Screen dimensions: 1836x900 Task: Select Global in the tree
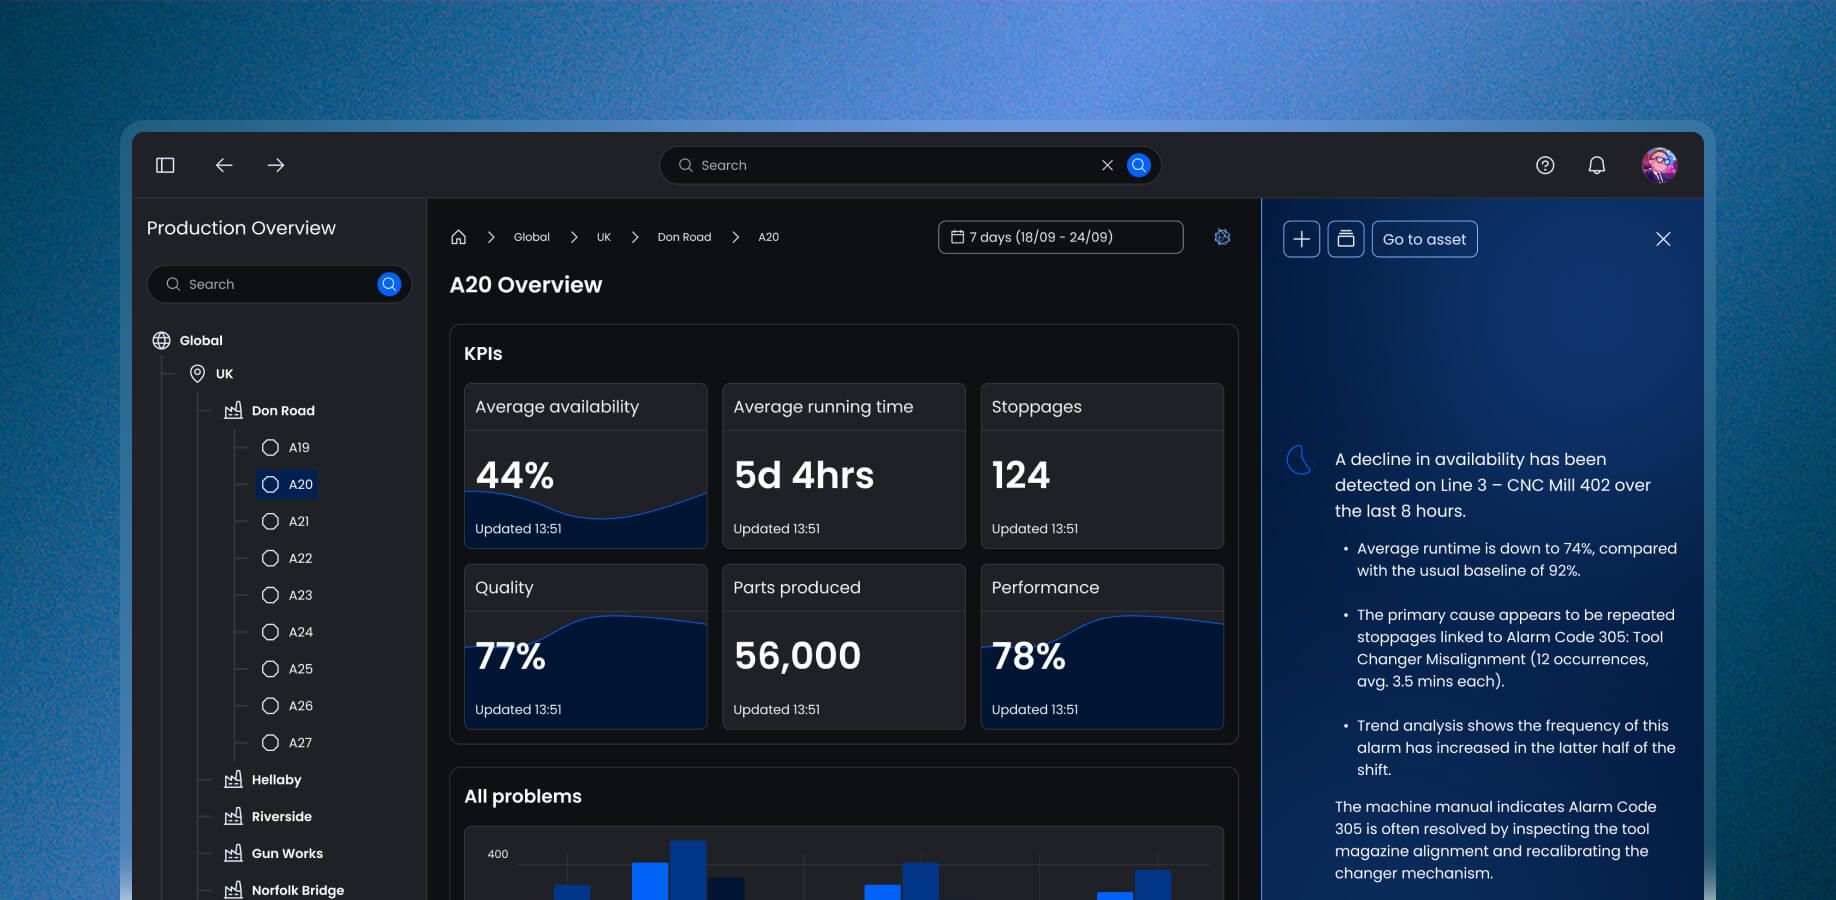coord(201,340)
